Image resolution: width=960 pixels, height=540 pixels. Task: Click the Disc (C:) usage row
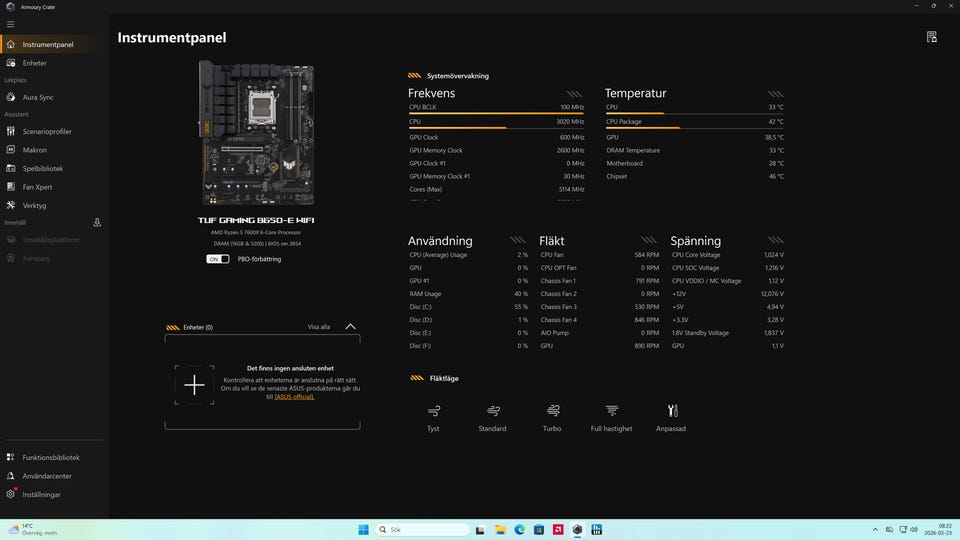click(x=468, y=307)
